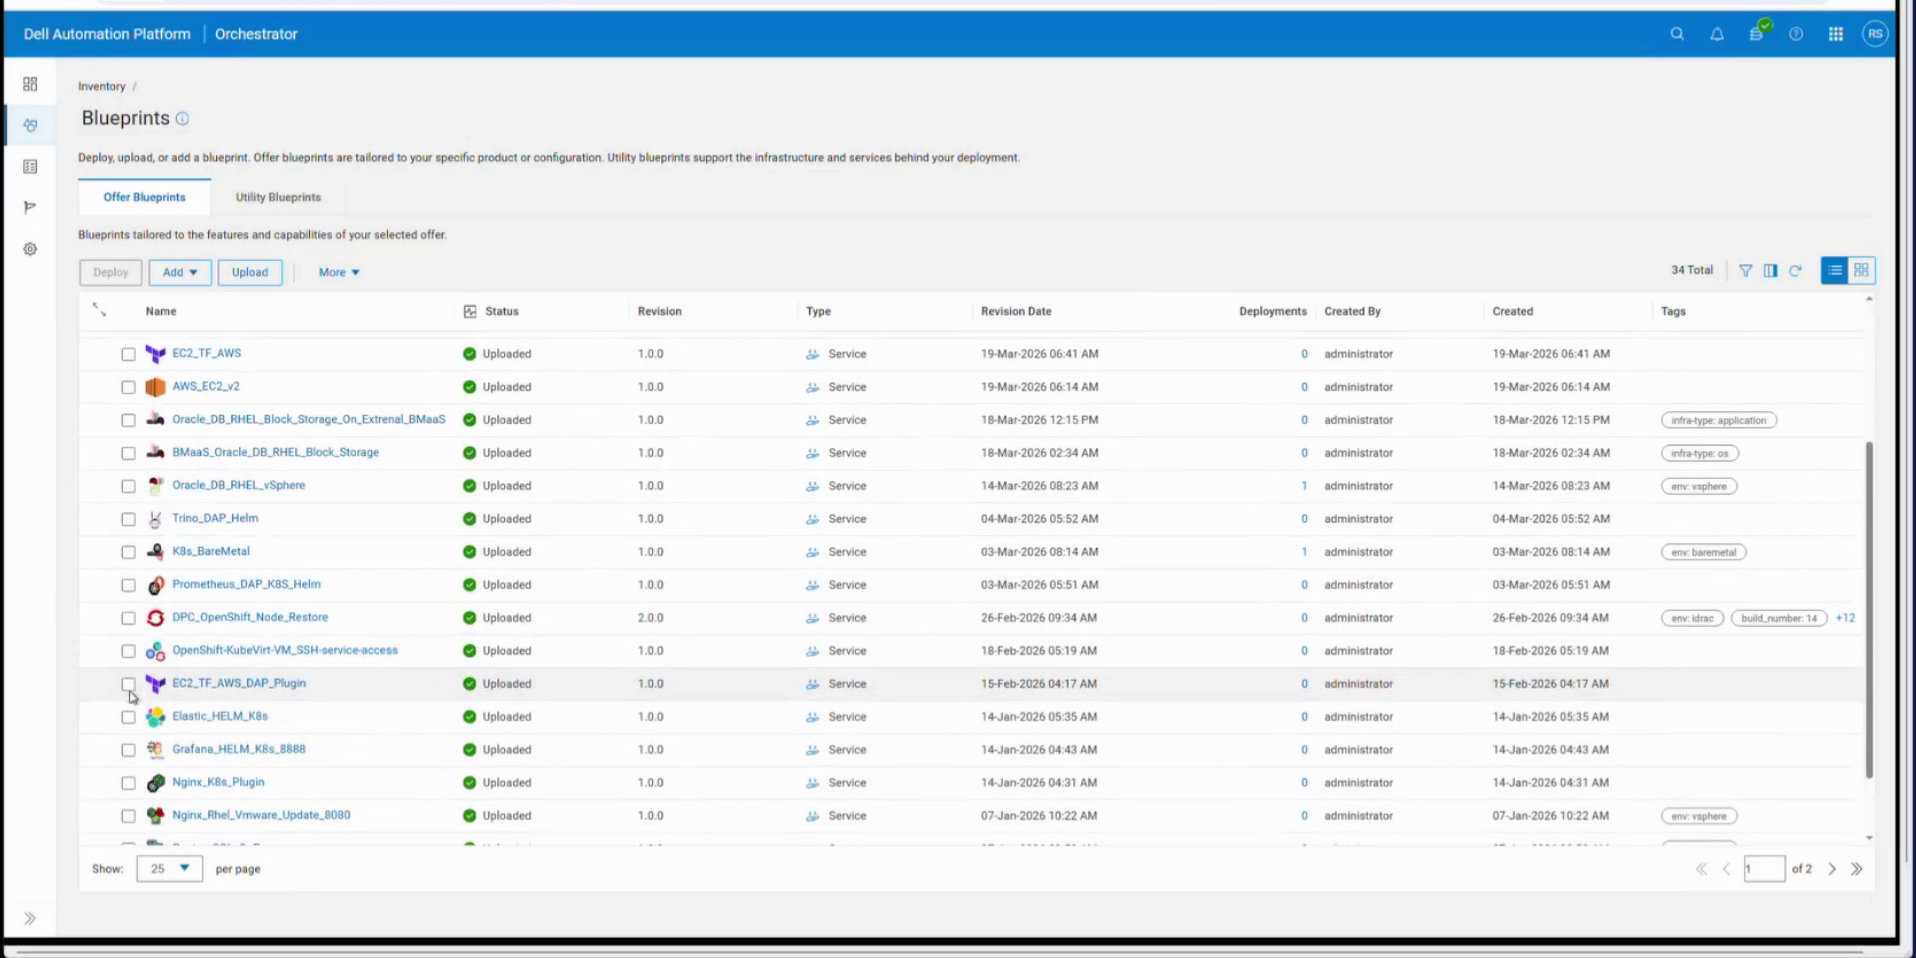Go to the next page
The height and width of the screenshot is (958, 1916).
(1832, 869)
